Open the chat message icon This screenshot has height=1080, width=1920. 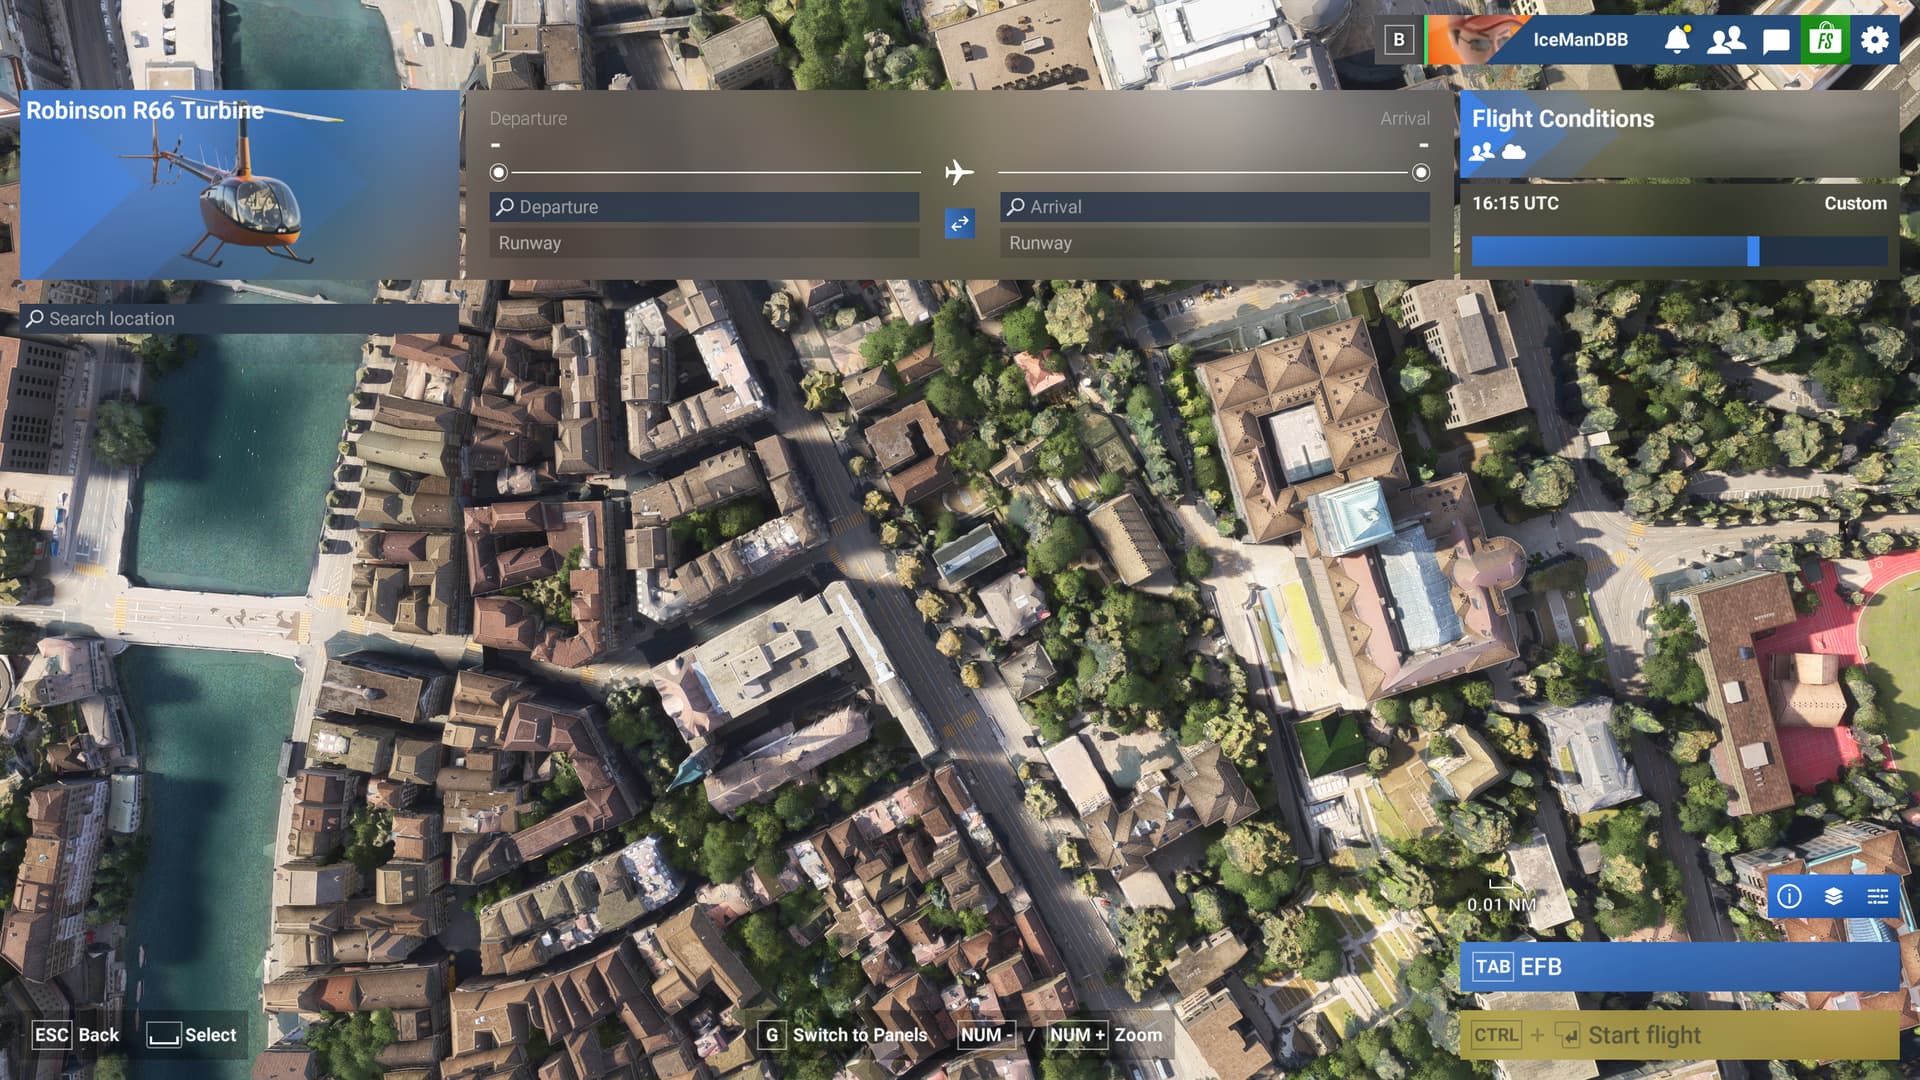click(x=1776, y=41)
